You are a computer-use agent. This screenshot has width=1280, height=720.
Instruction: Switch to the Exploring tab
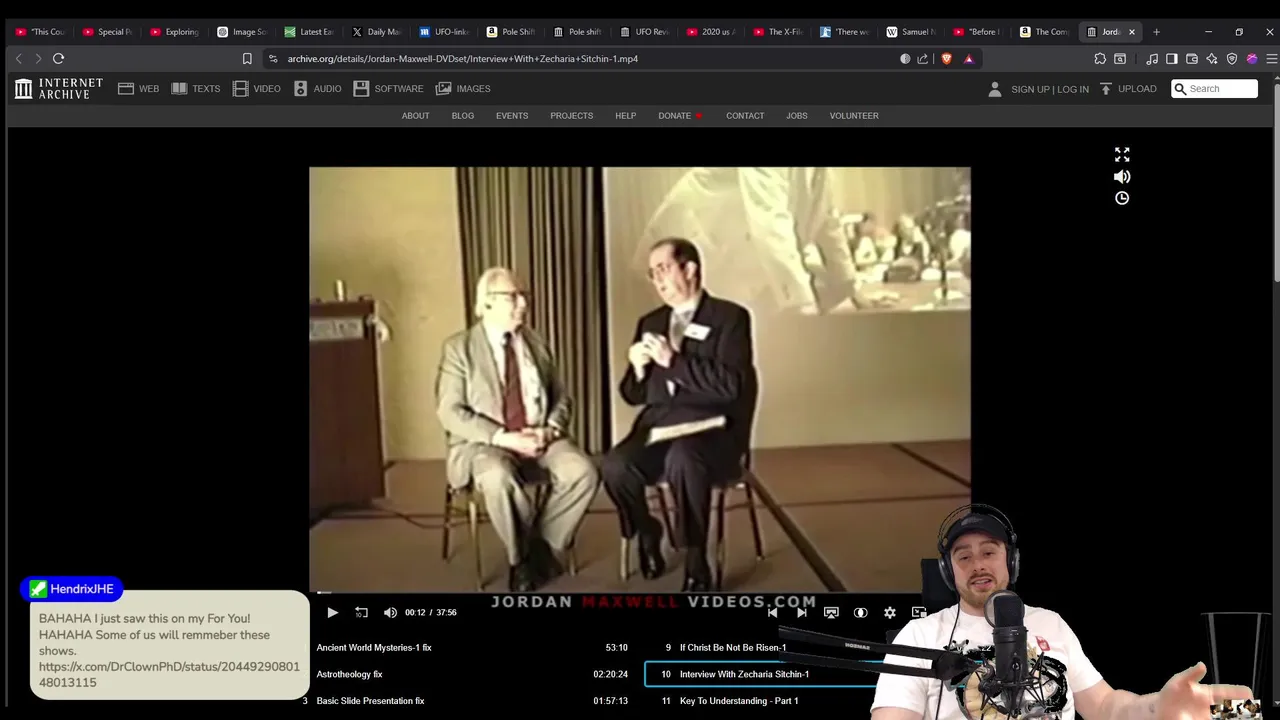(174, 32)
